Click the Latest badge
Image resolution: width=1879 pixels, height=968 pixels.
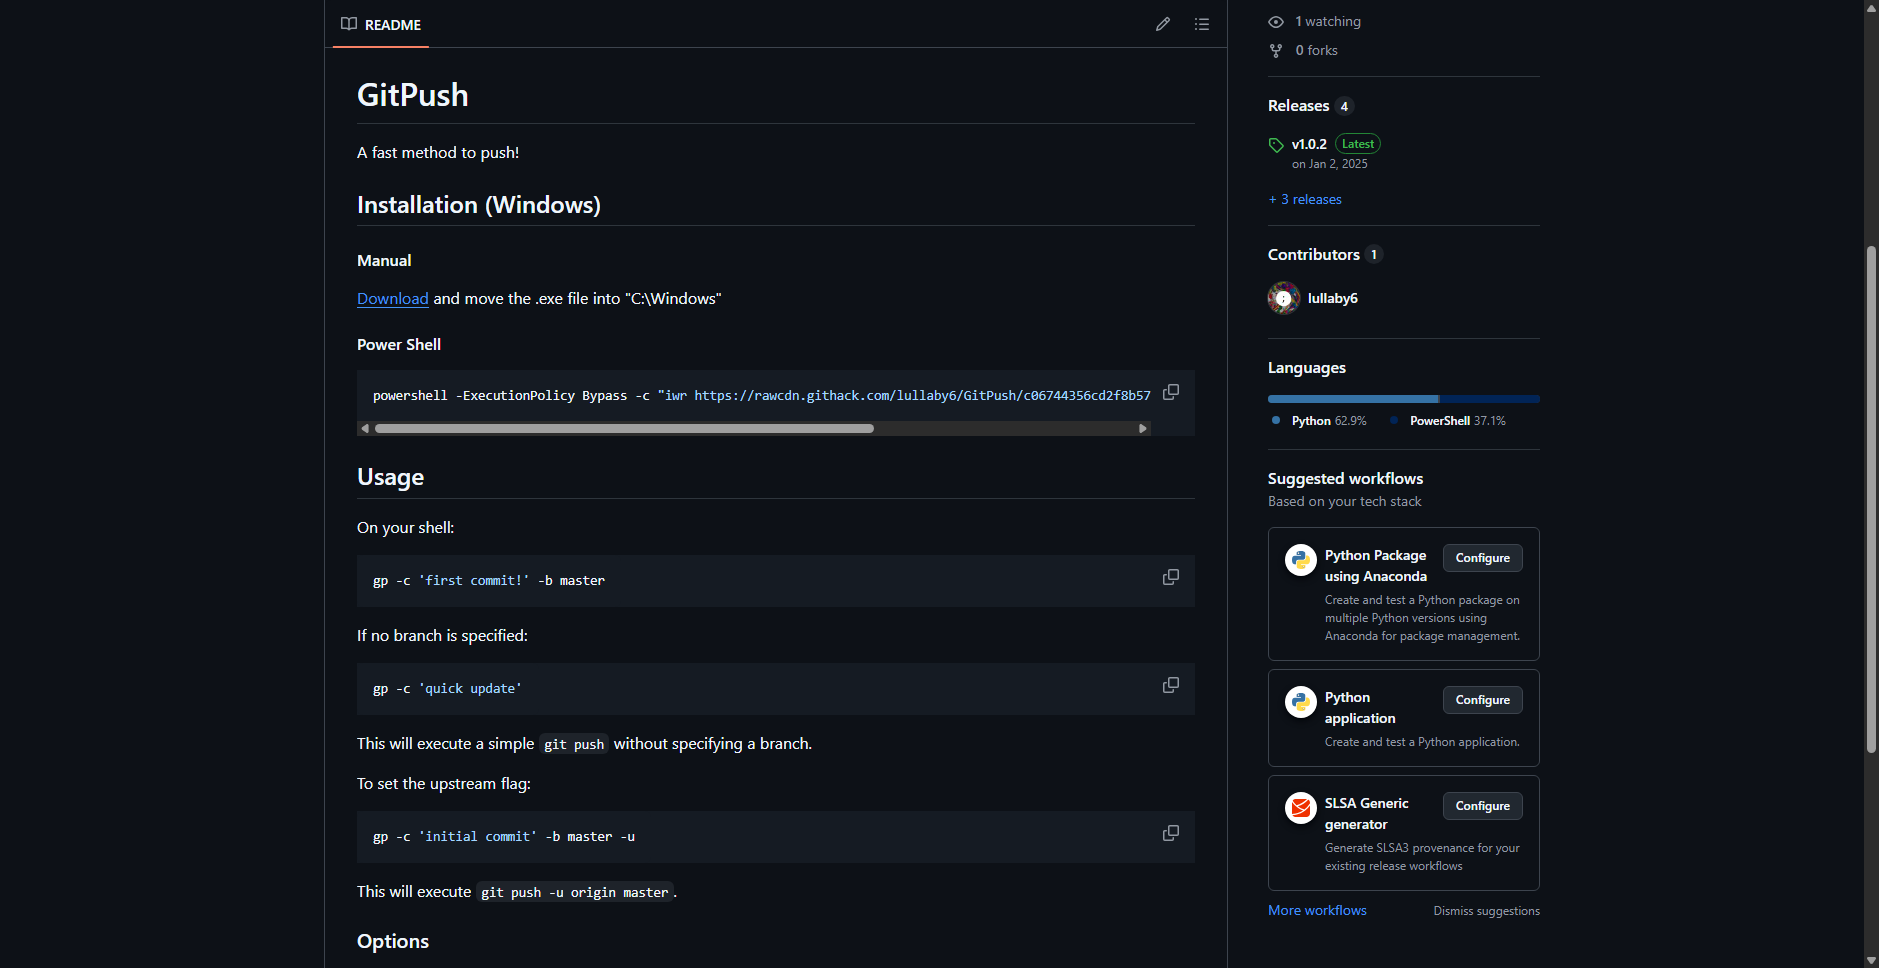1358,144
